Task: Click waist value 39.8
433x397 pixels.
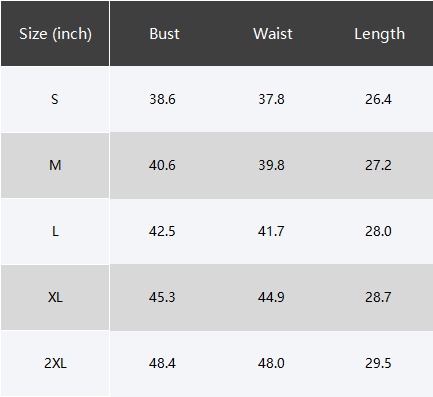Action: [271, 165]
